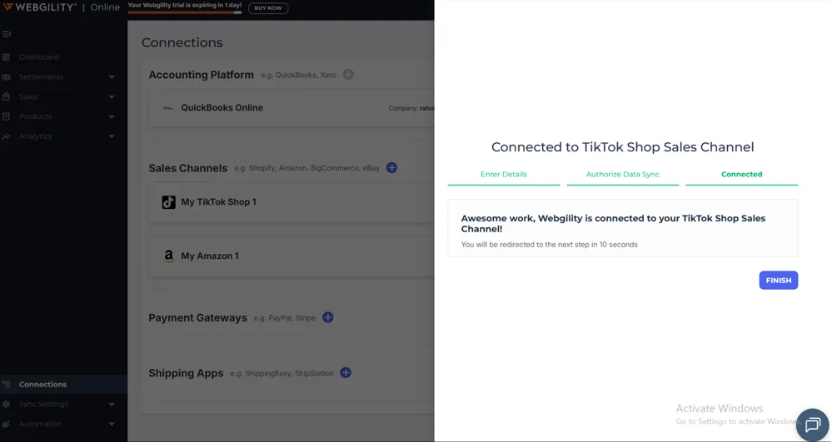This screenshot has height=442, width=831.
Task: Add an Accounting Platform with plus icon
Action: pyautogui.click(x=348, y=74)
